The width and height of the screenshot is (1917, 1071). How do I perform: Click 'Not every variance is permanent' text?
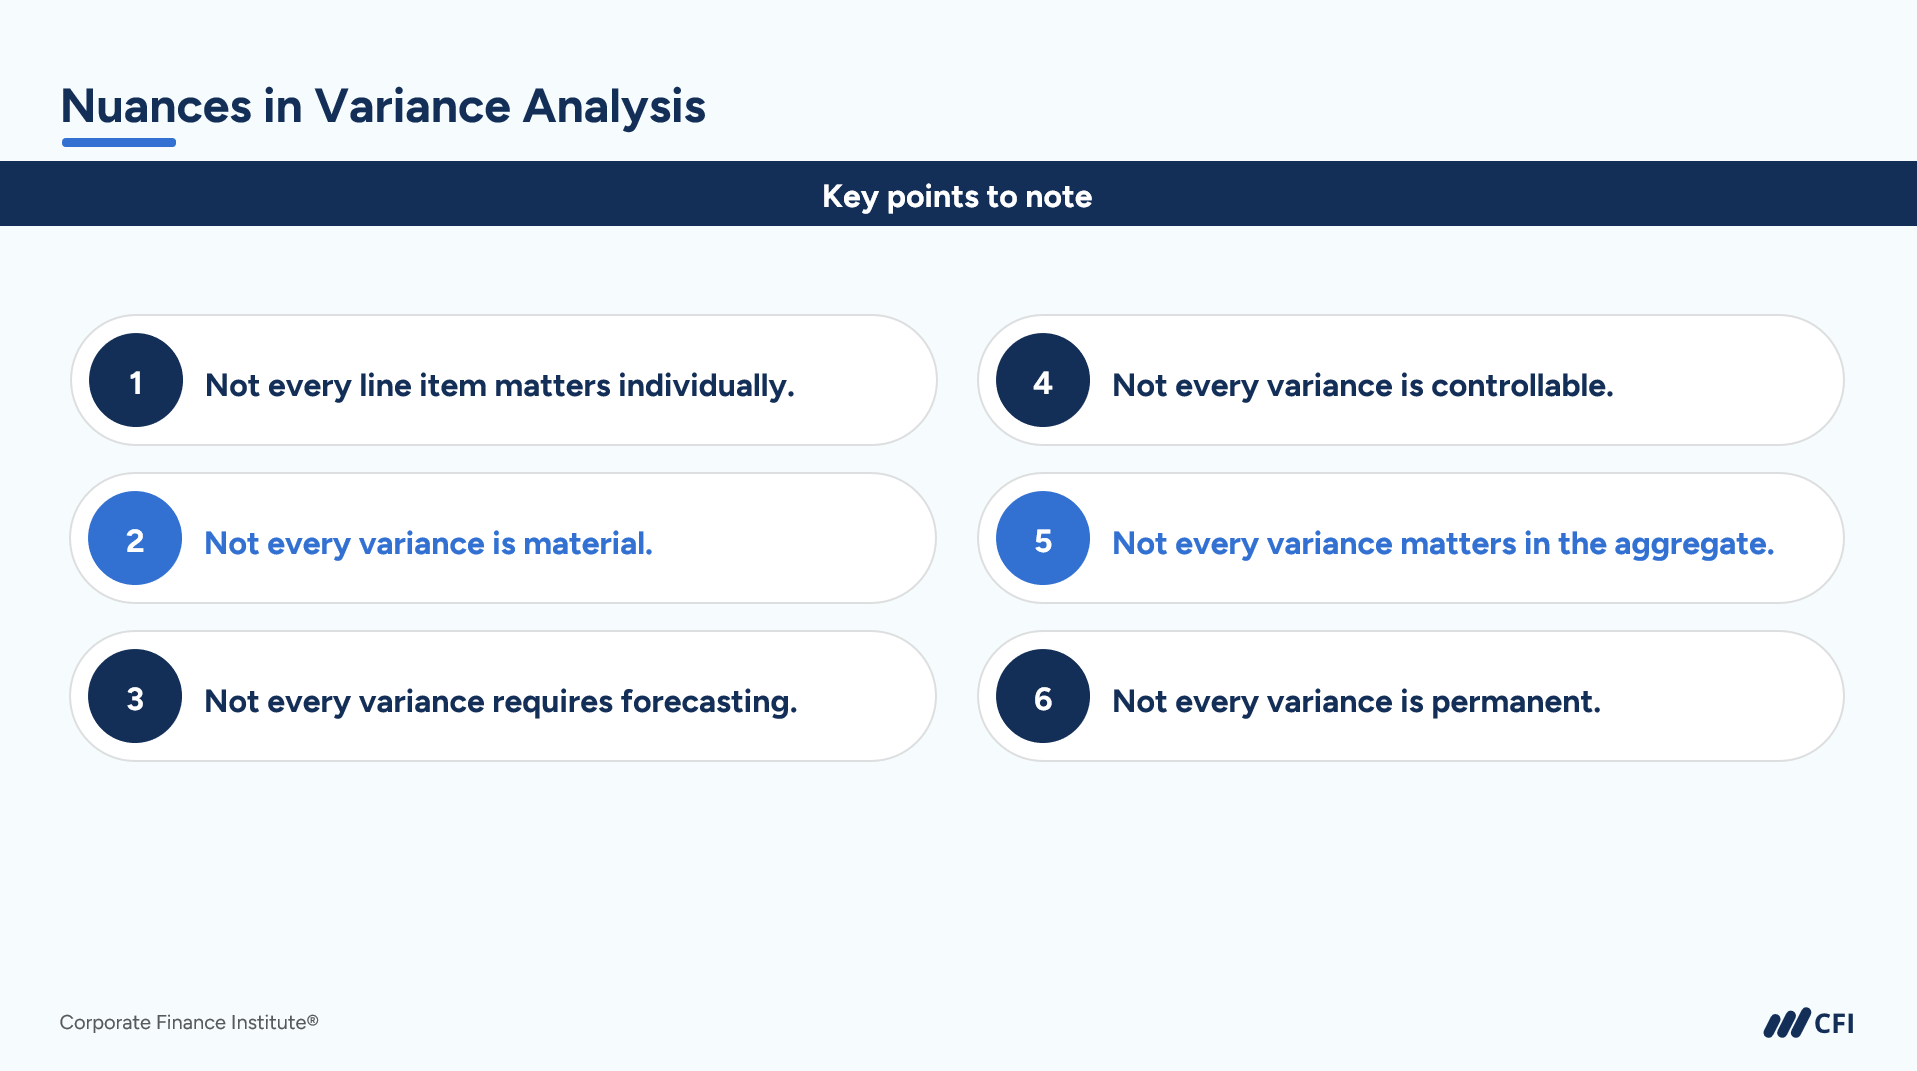pyautogui.click(x=1356, y=701)
